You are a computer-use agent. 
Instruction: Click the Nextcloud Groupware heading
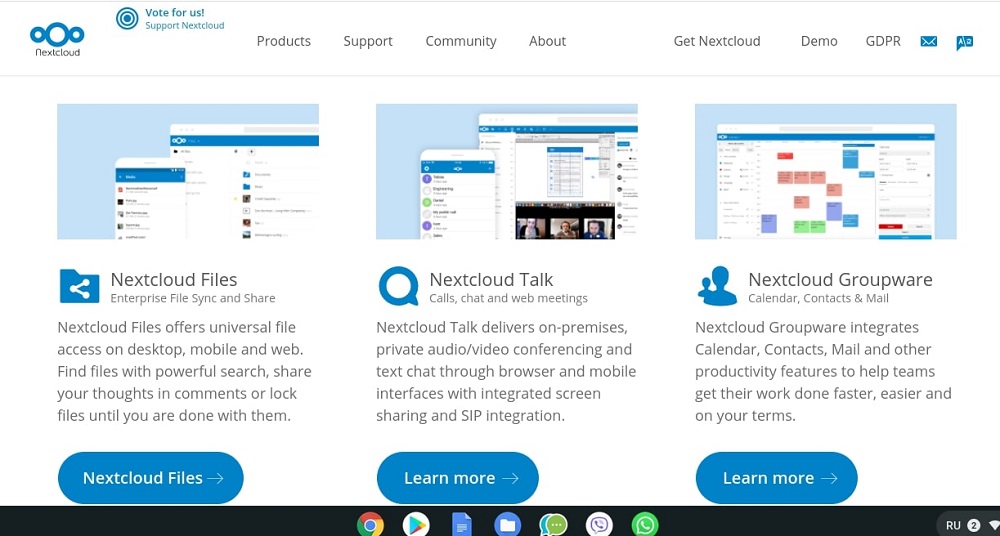pos(841,279)
